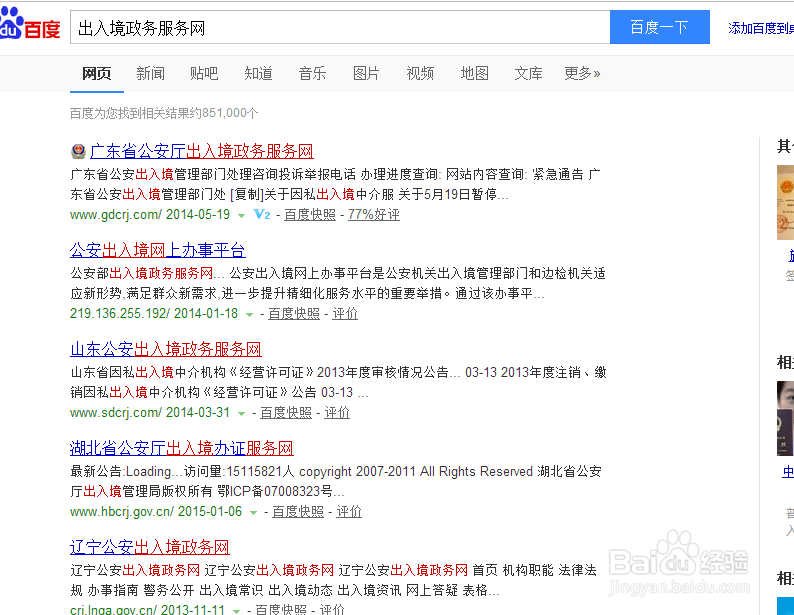794x615 pixels.
Task: Open the 地图 tab
Action: [474, 73]
